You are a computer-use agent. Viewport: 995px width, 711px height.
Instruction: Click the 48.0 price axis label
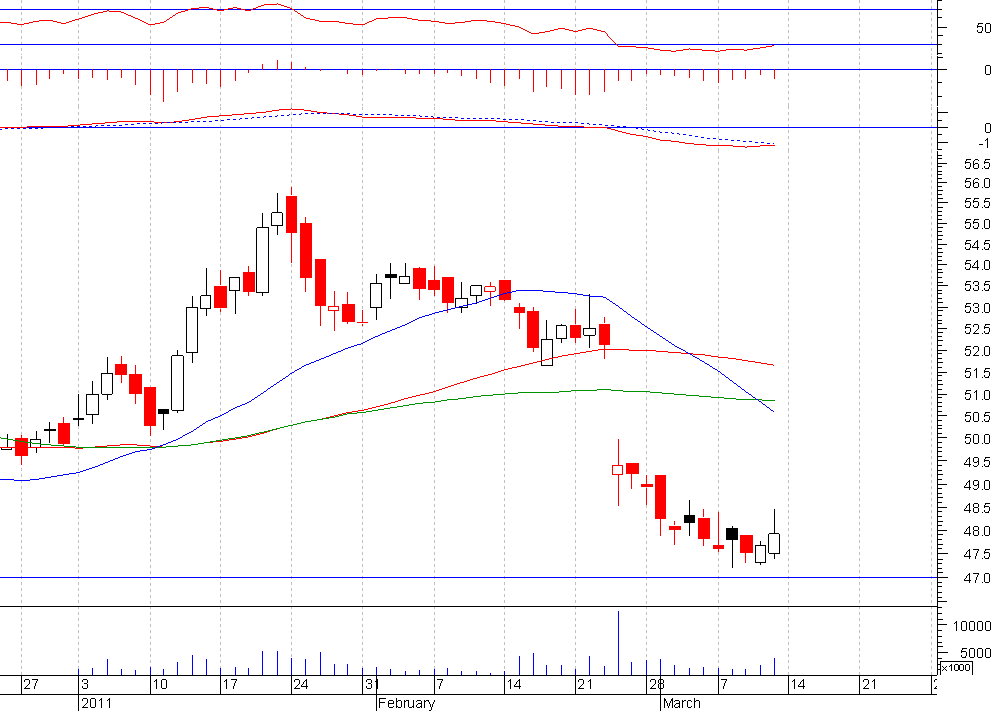977,531
